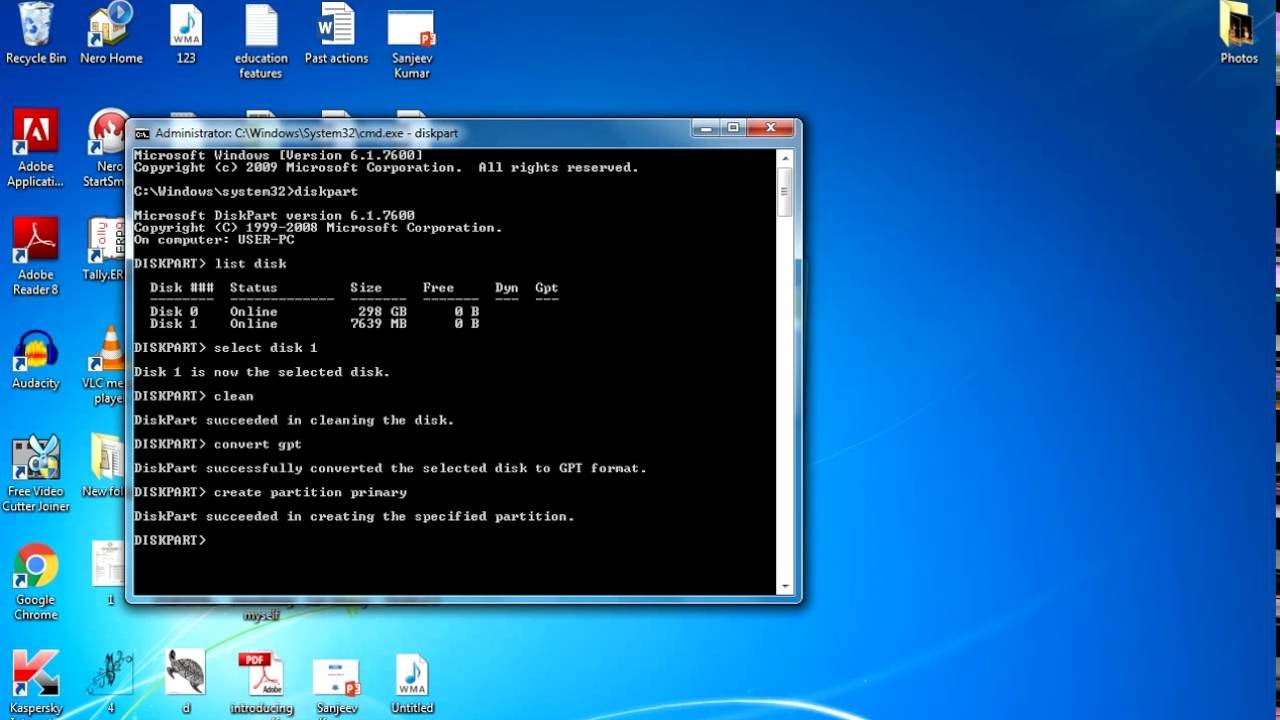Click the 'DiskPart succeeded in cleaning the disk.' line
Image resolution: width=1280 pixels, height=720 pixels.
click(294, 420)
